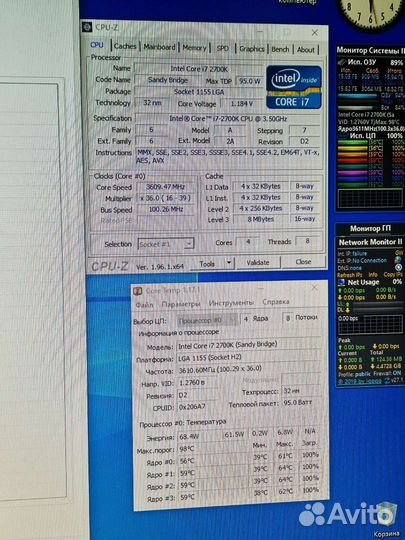Image resolution: width=405 pixels, height=540 pixels.
Task: Expand the Tools dropdown arrow in CPU-Z
Action: pyautogui.click(x=229, y=263)
